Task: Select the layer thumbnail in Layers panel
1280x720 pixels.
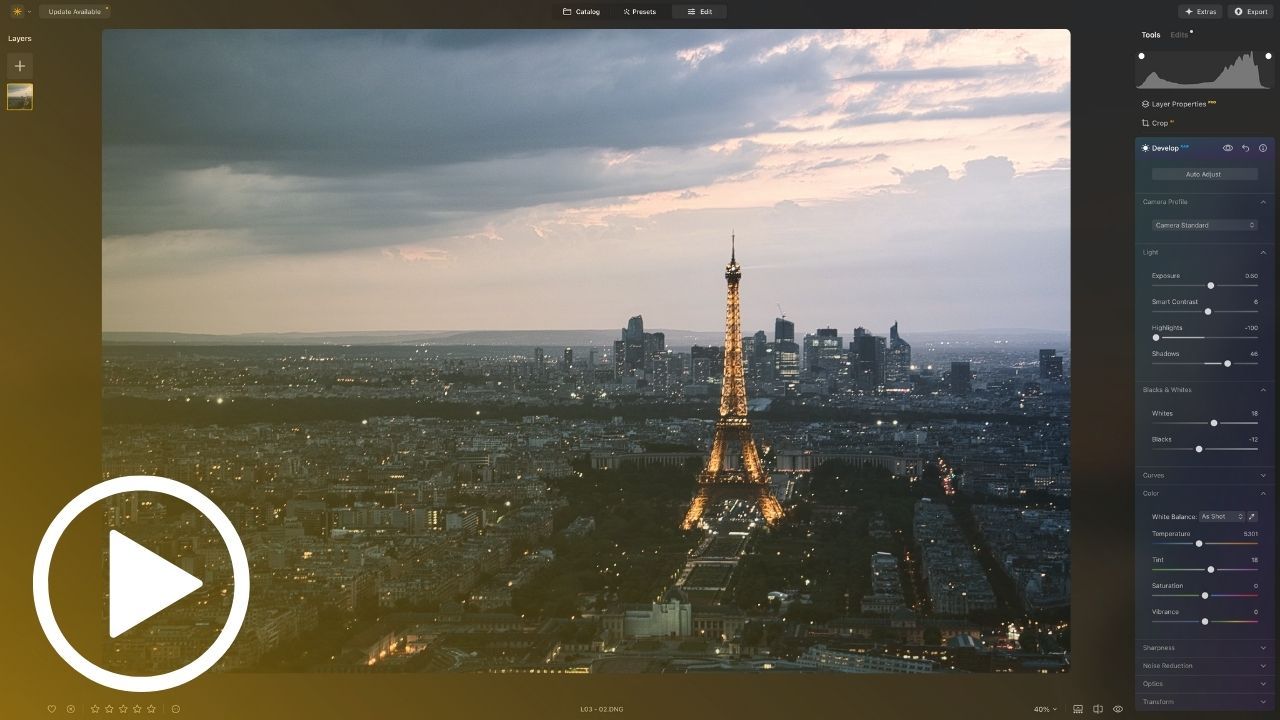Action: [x=19, y=97]
